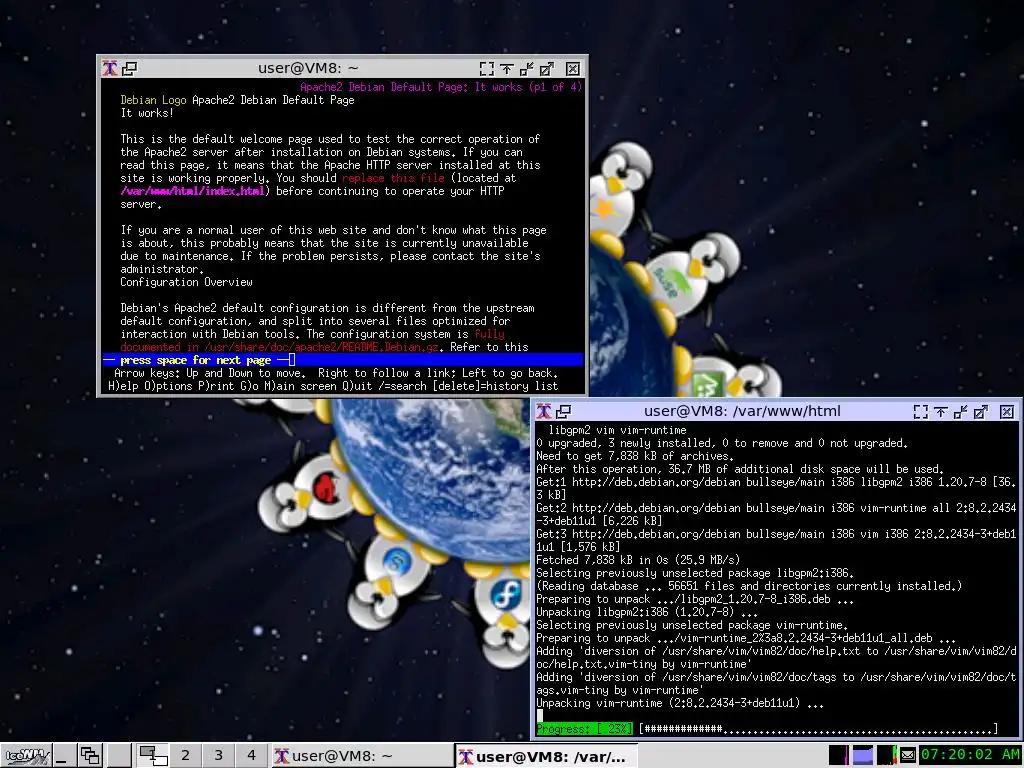Click 'Unpacking vim-runtime' terminal line

click(680, 703)
